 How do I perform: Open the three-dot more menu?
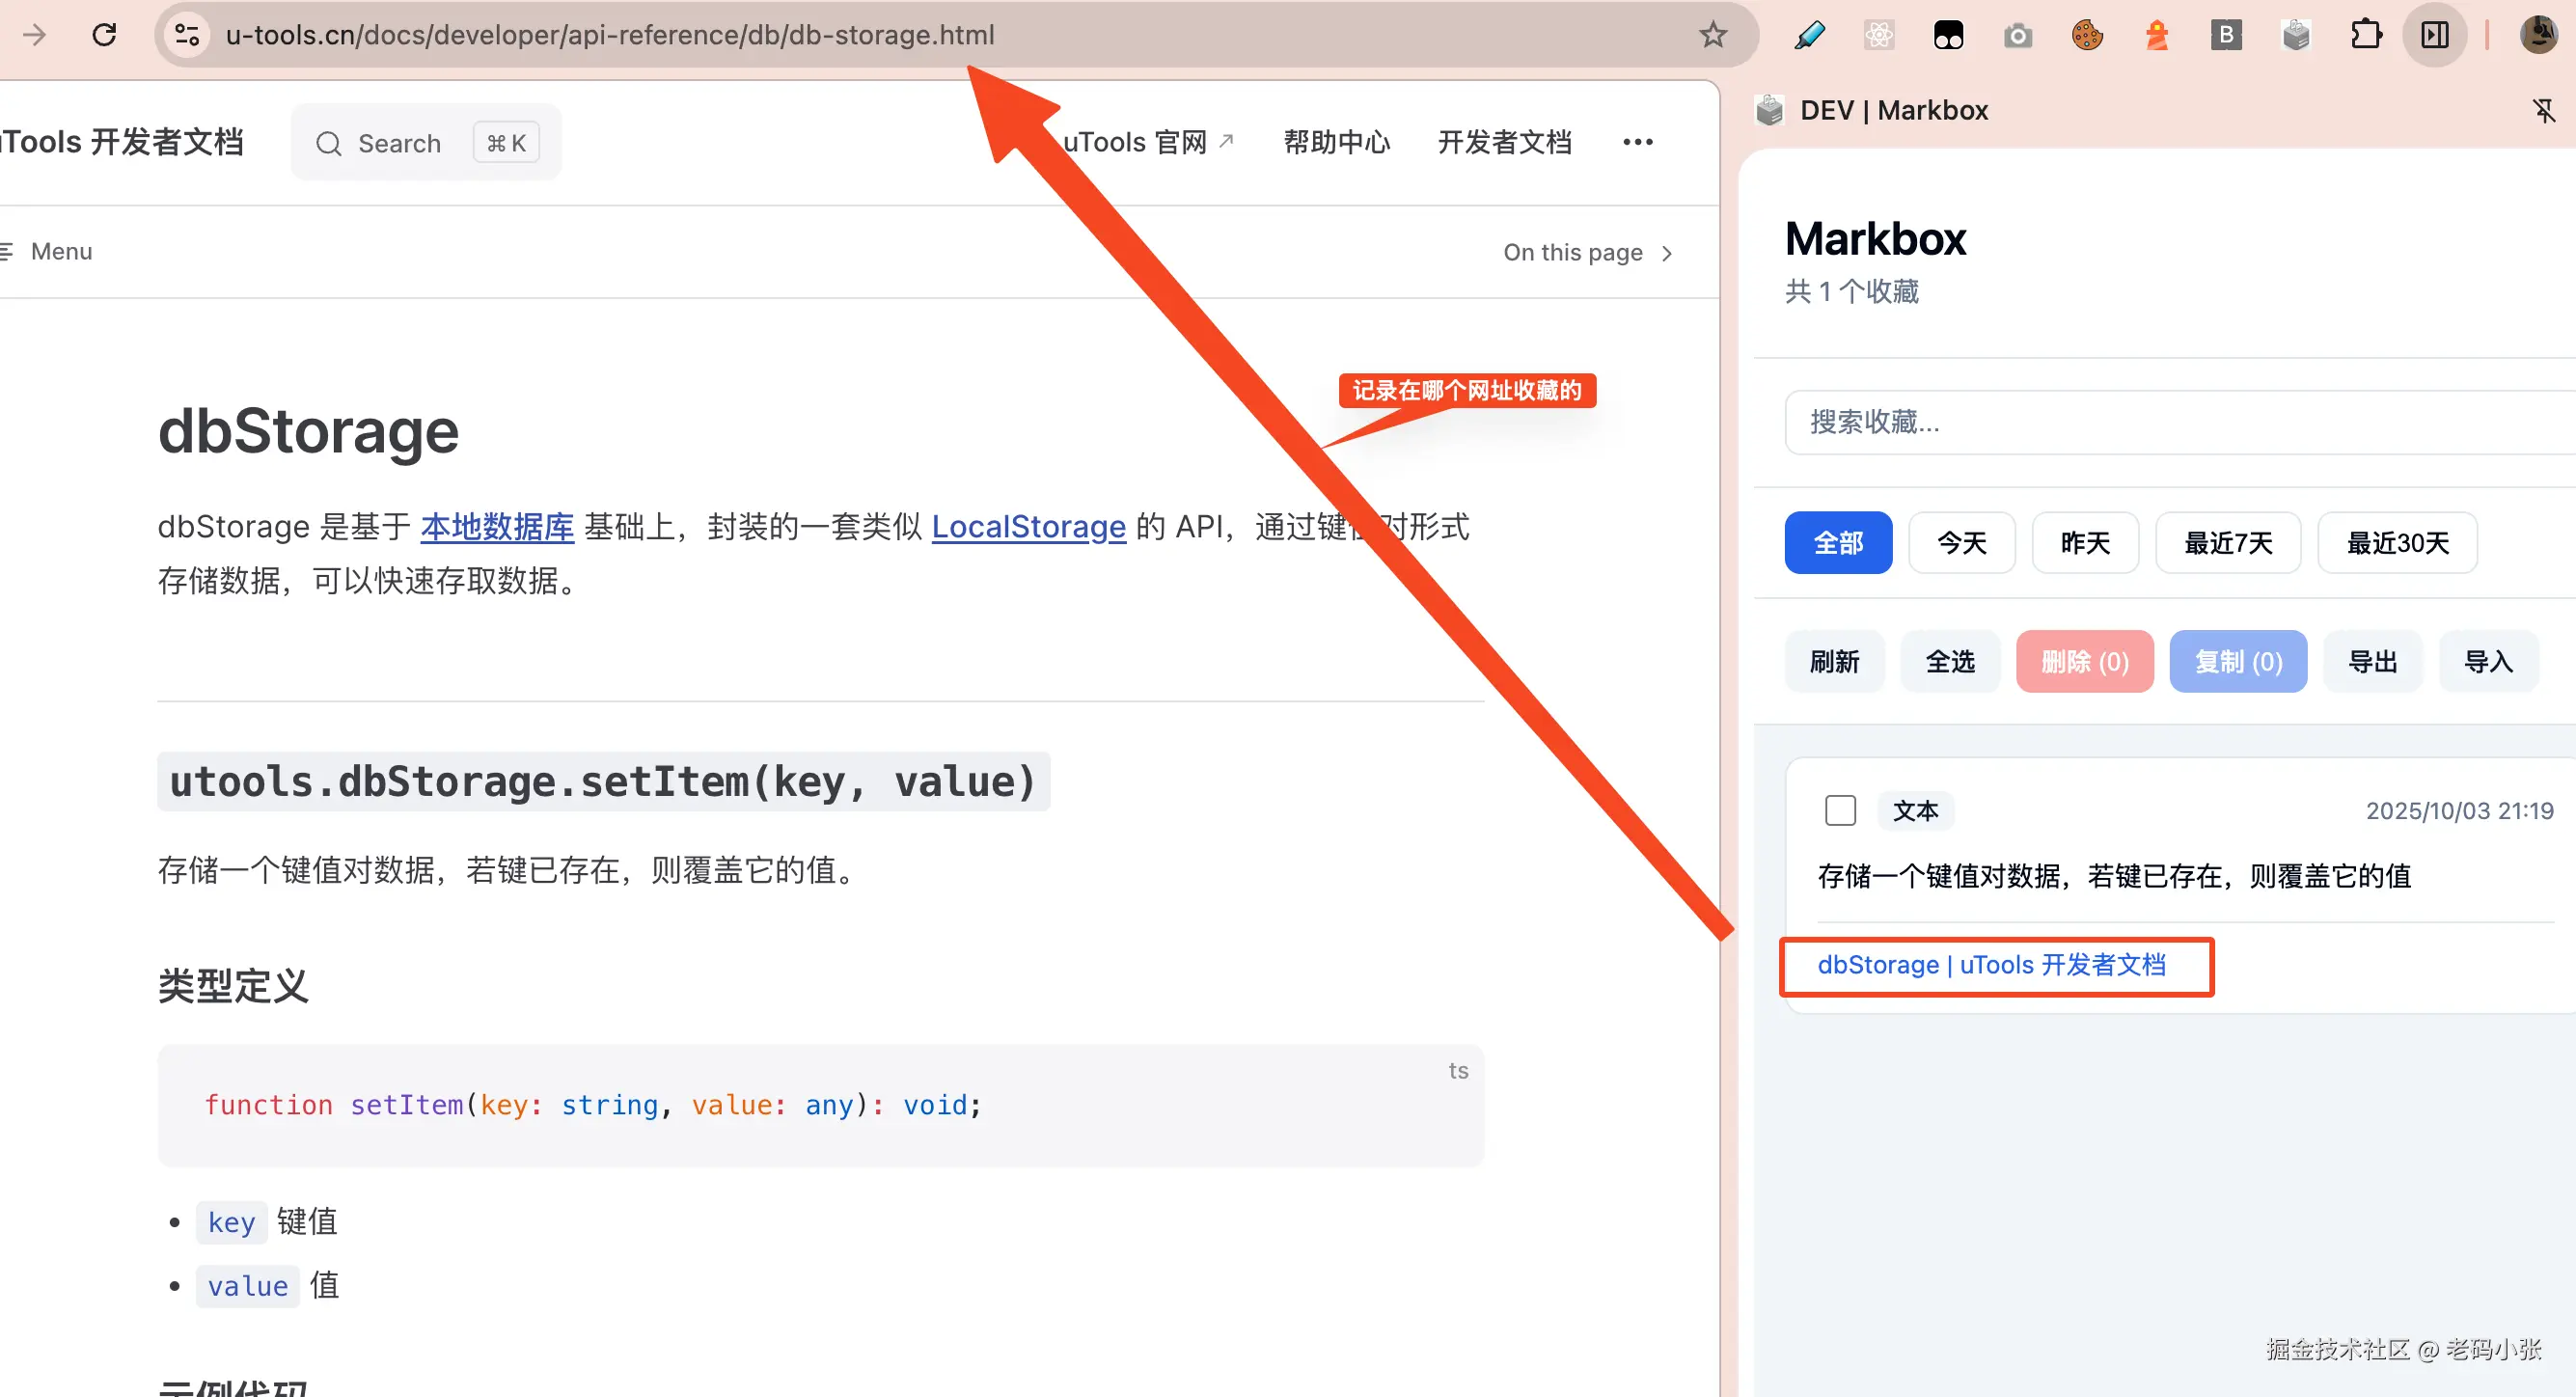[1637, 142]
